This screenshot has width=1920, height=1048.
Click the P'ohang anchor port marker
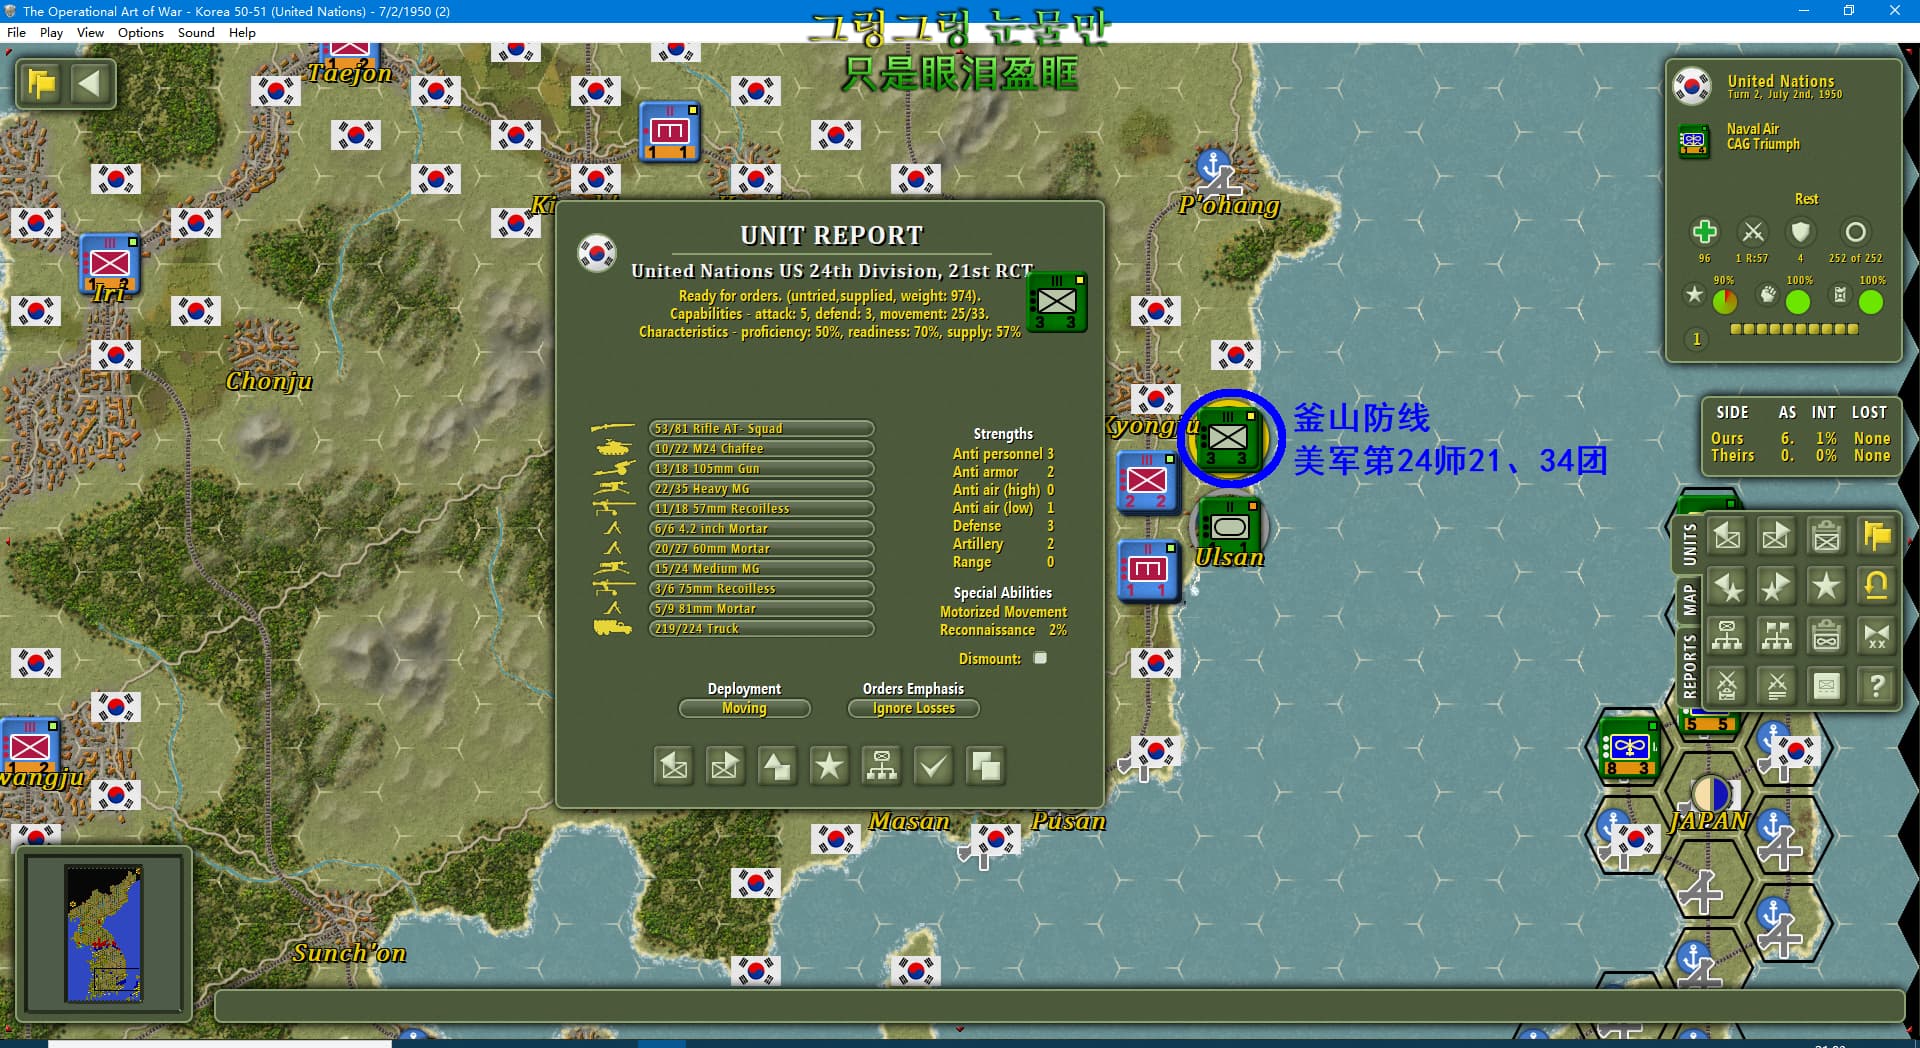tap(1213, 166)
